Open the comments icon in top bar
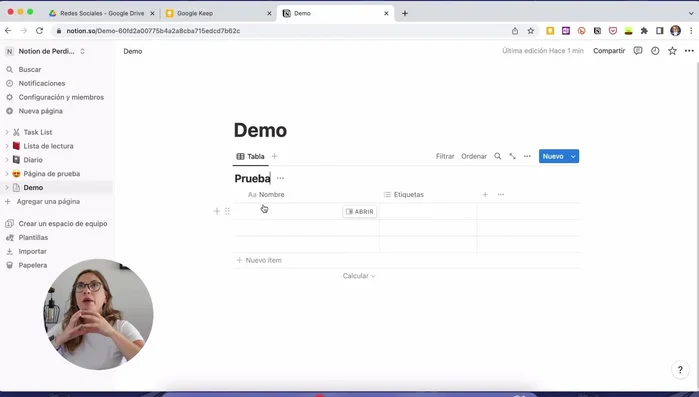699x397 pixels. [638, 51]
